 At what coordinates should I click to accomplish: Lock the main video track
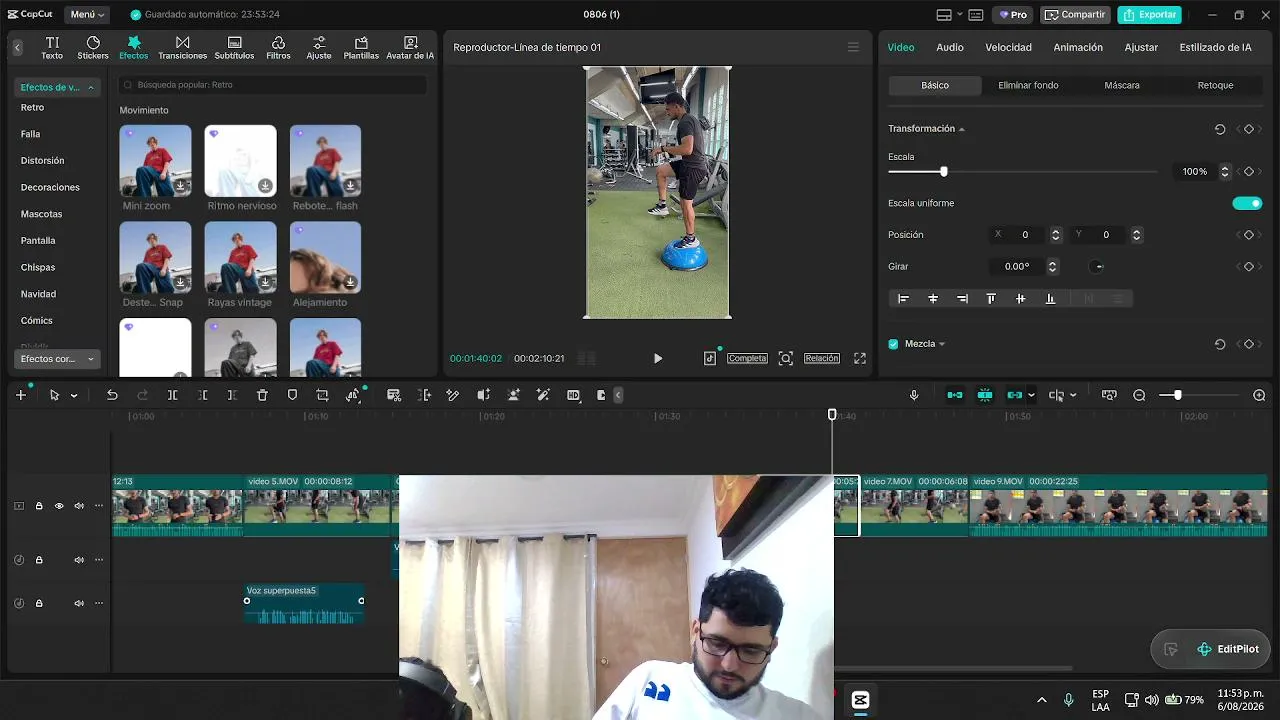coord(39,506)
